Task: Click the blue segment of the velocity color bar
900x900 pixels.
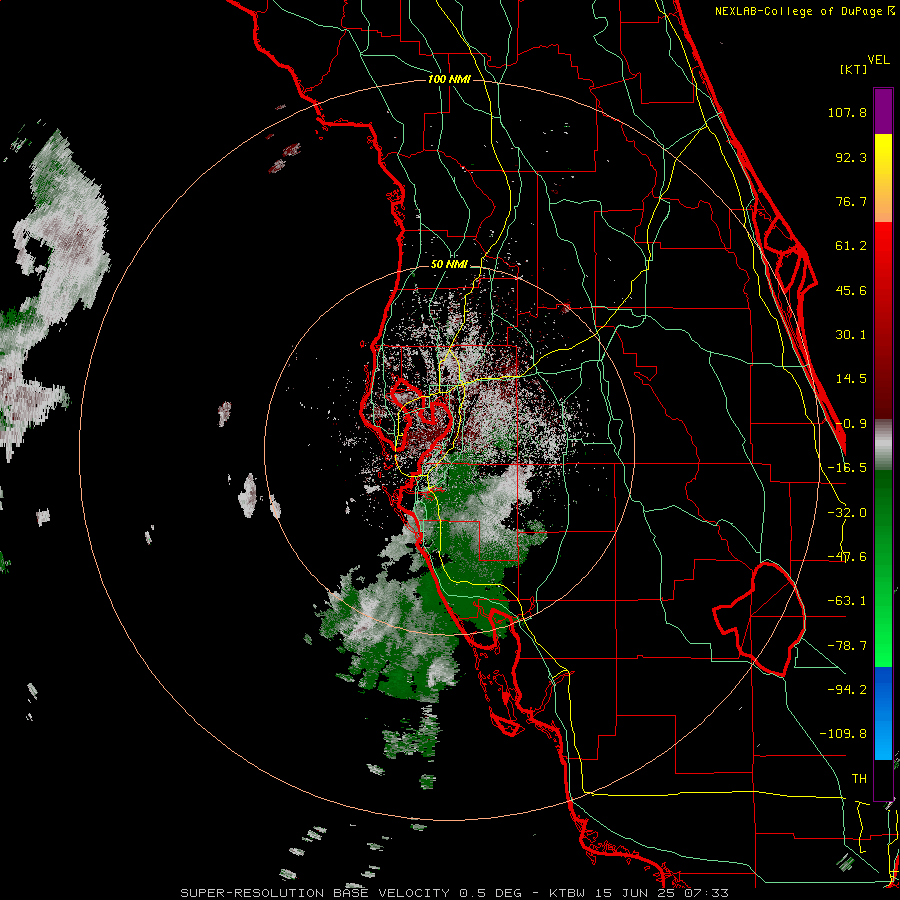Action: (x=883, y=713)
